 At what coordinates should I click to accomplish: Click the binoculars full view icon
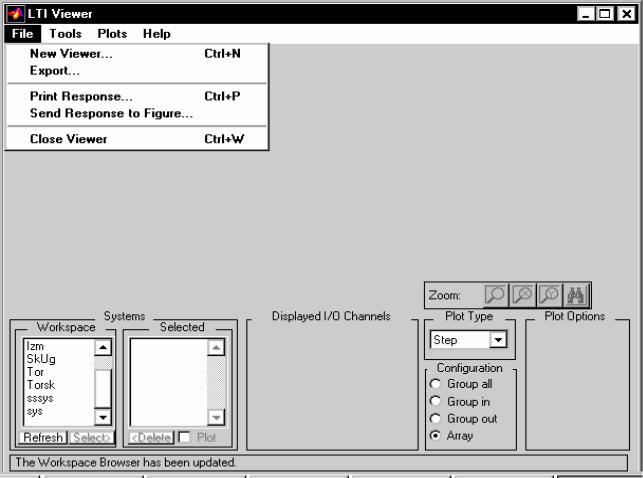[576, 295]
